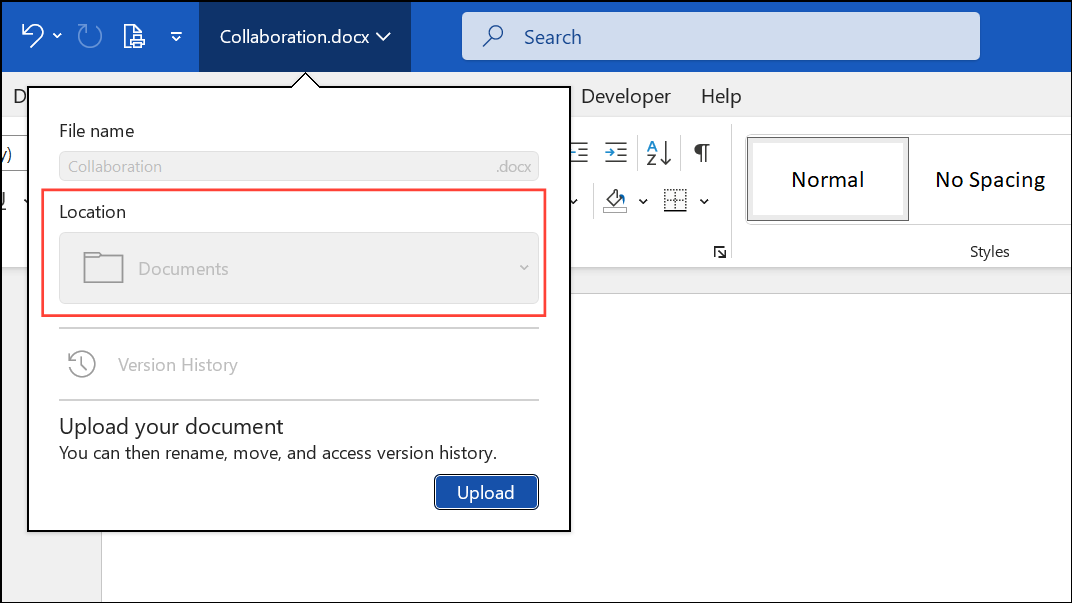Click the Shading paint bucket icon
This screenshot has height=603, width=1072.
[615, 201]
